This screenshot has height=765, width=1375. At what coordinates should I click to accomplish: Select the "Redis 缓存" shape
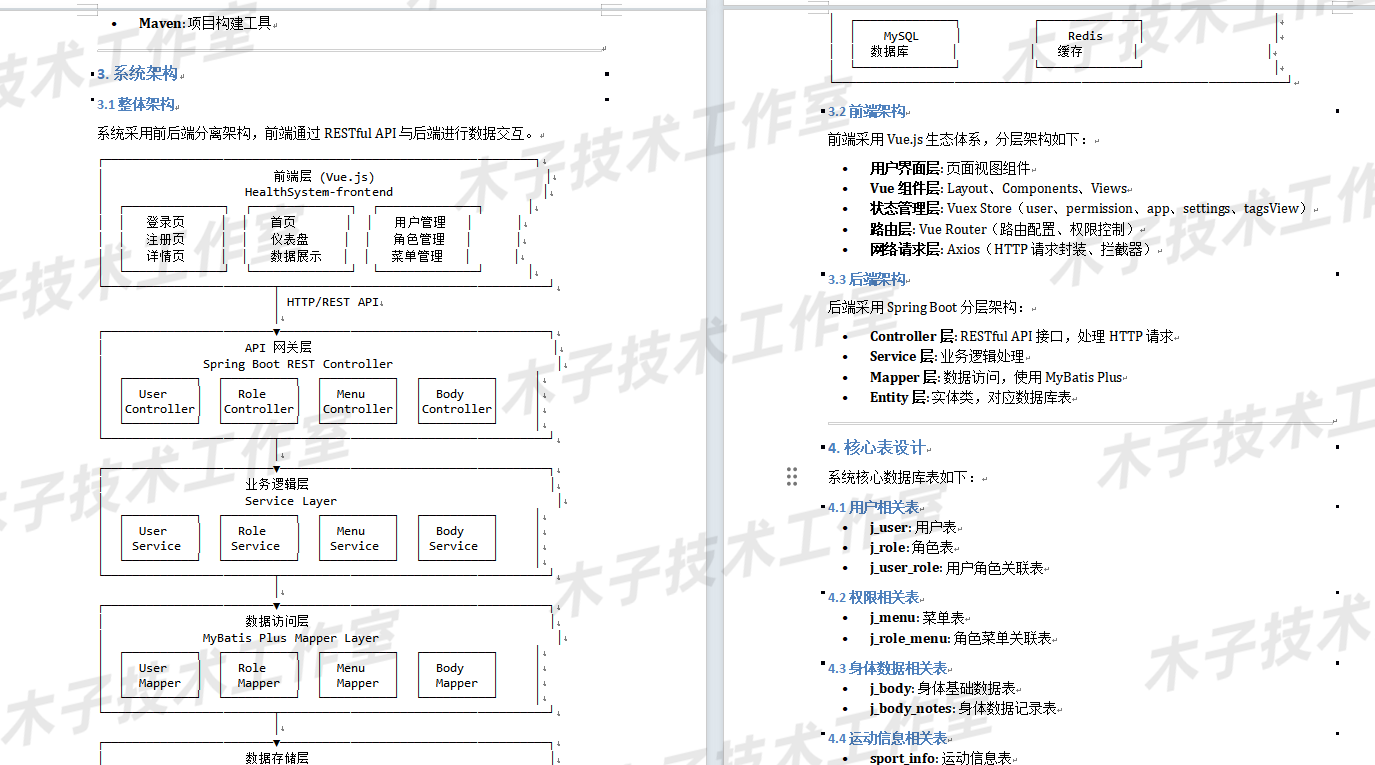coord(1087,41)
